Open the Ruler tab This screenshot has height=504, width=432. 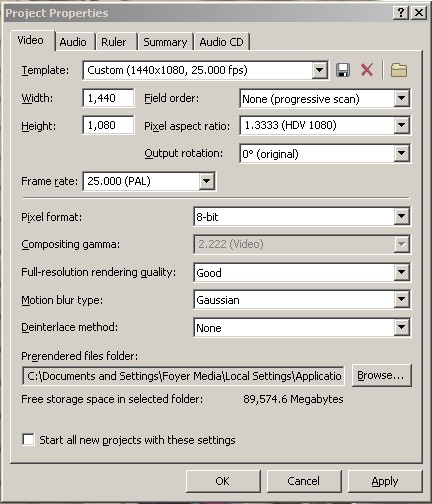pyautogui.click(x=114, y=42)
